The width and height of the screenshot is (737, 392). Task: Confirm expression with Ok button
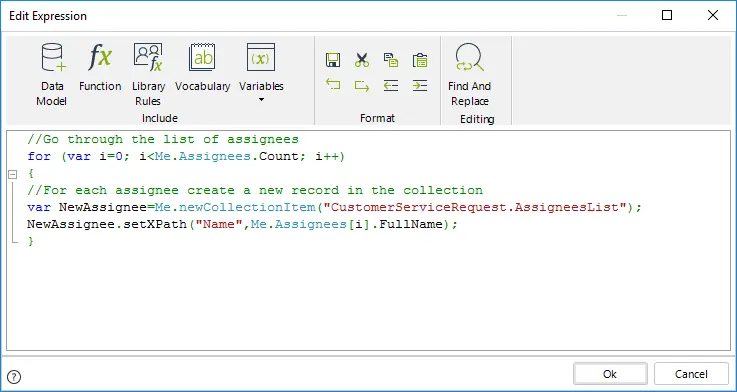coord(610,374)
